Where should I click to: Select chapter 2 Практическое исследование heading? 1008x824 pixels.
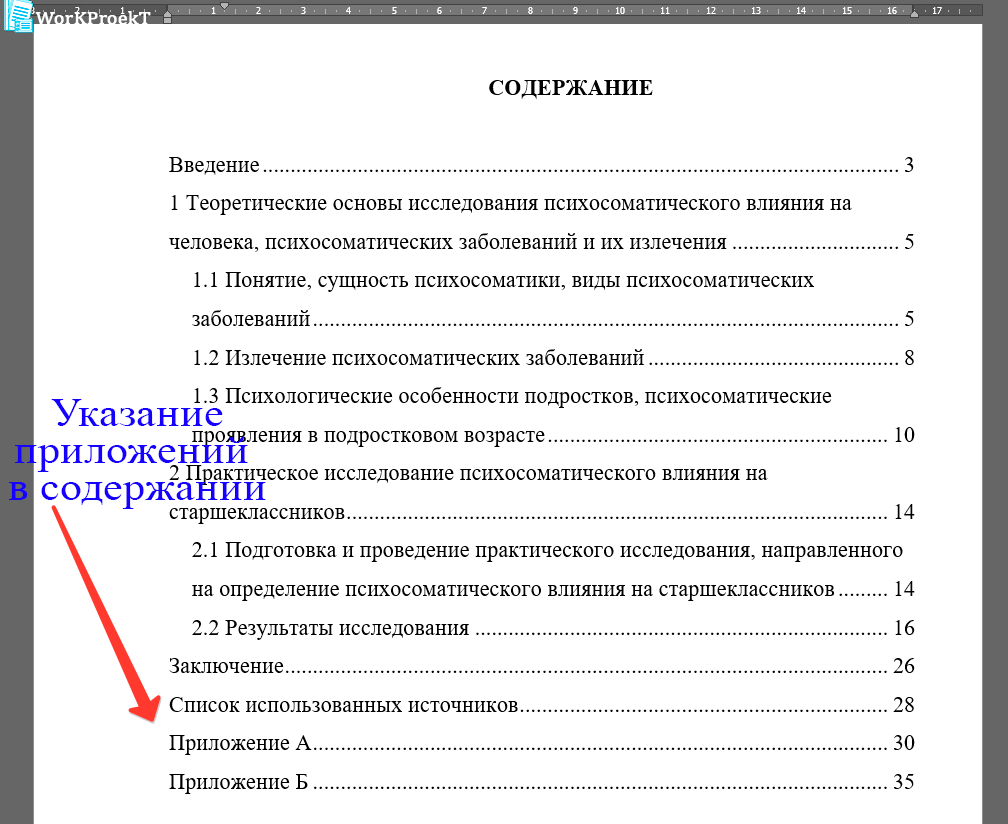click(x=420, y=474)
